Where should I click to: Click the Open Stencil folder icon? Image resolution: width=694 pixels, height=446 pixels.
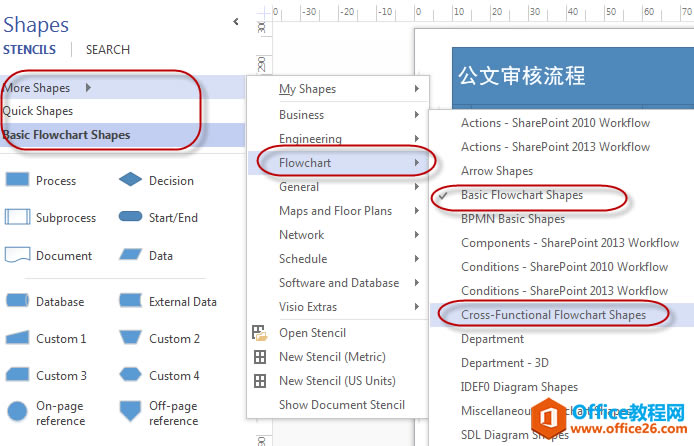(x=260, y=333)
